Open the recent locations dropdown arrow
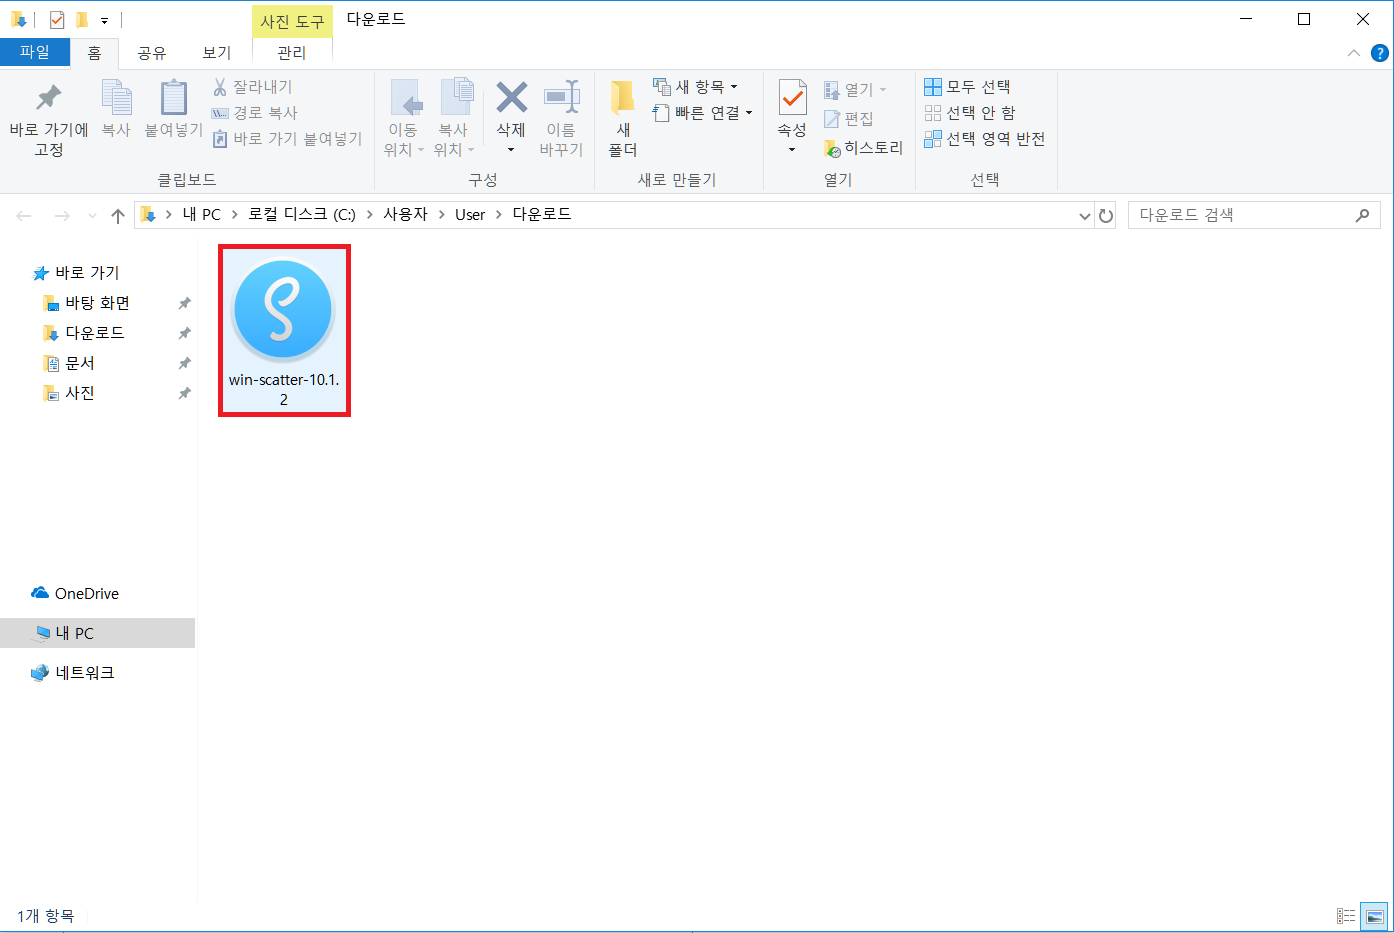1394x933 pixels. pos(93,216)
